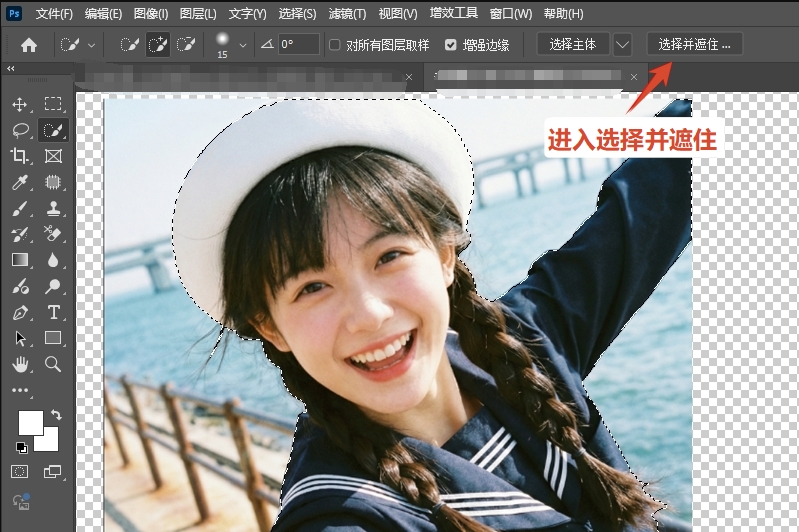This screenshot has height=532, width=799.
Task: Click the brush angle 0° field
Action: (299, 44)
